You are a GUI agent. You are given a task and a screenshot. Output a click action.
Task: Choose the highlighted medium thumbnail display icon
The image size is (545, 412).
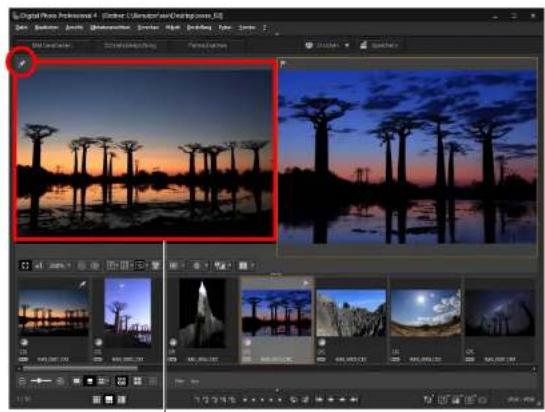89,381
